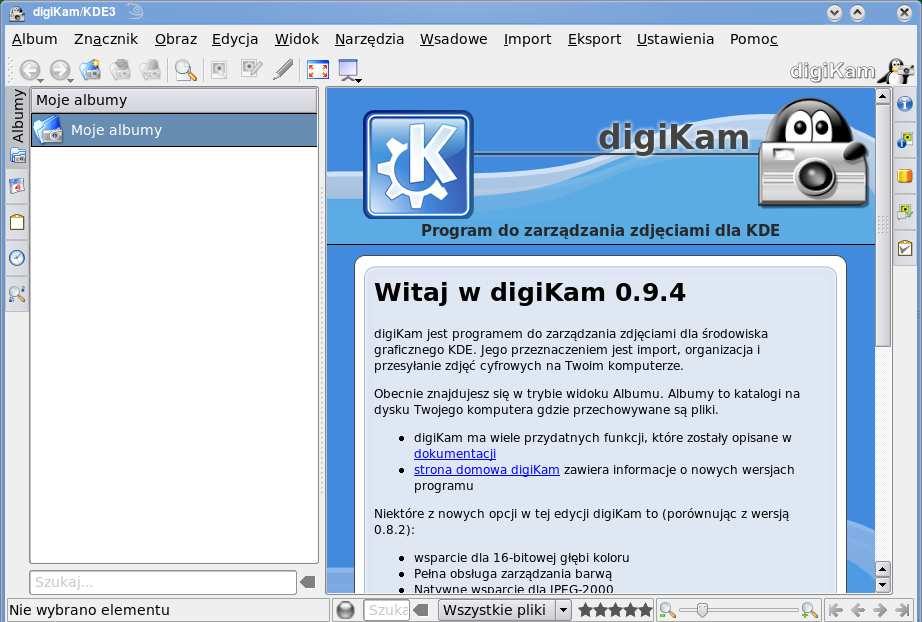Click zoom in magnifier in status bar
Viewport: 922px width, 622px height.
810,610
